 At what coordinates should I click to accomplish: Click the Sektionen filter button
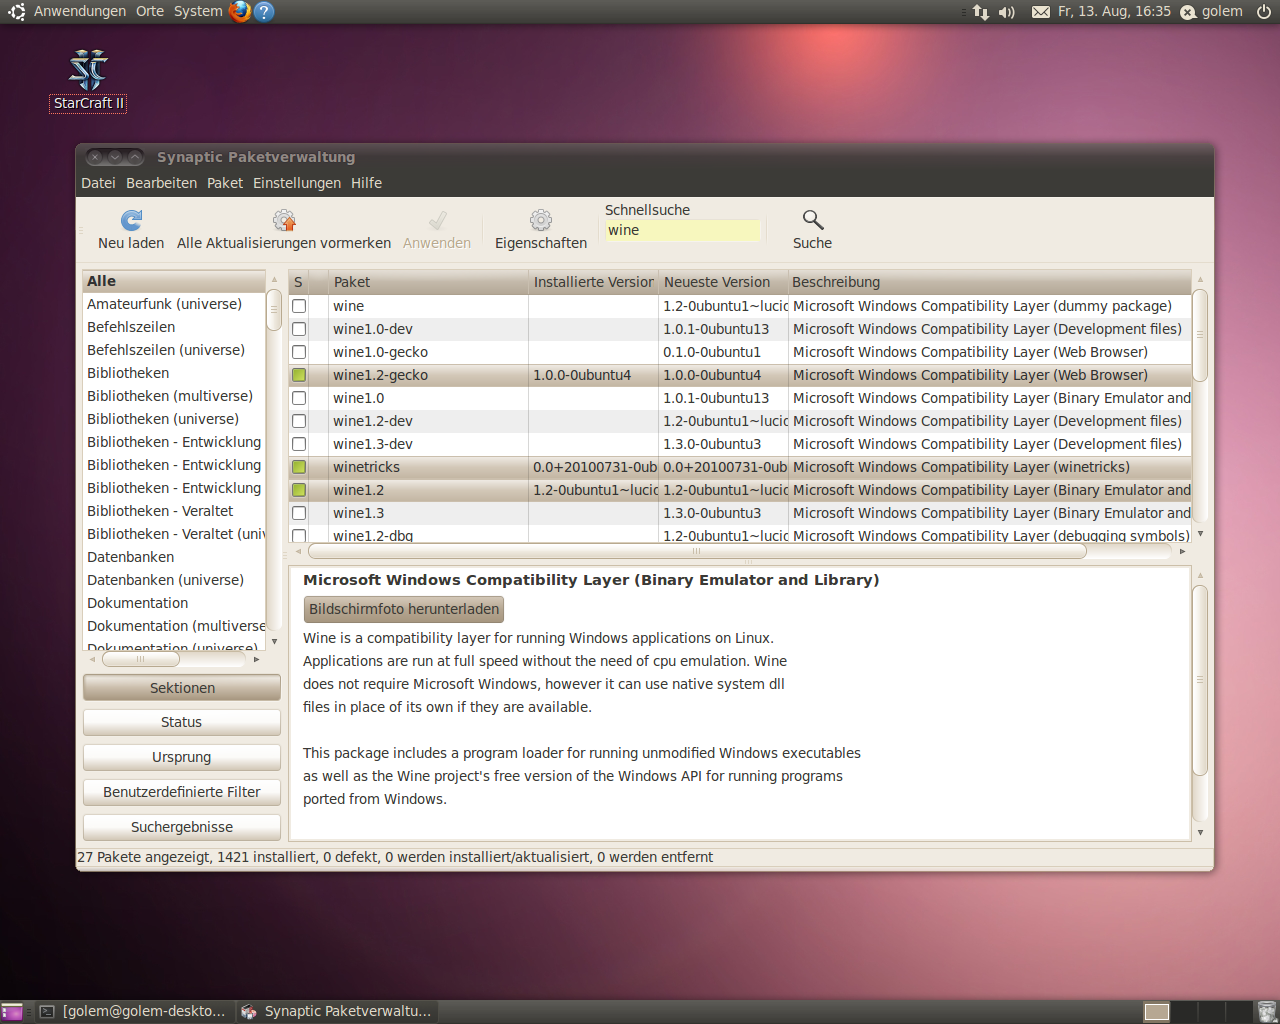point(182,688)
